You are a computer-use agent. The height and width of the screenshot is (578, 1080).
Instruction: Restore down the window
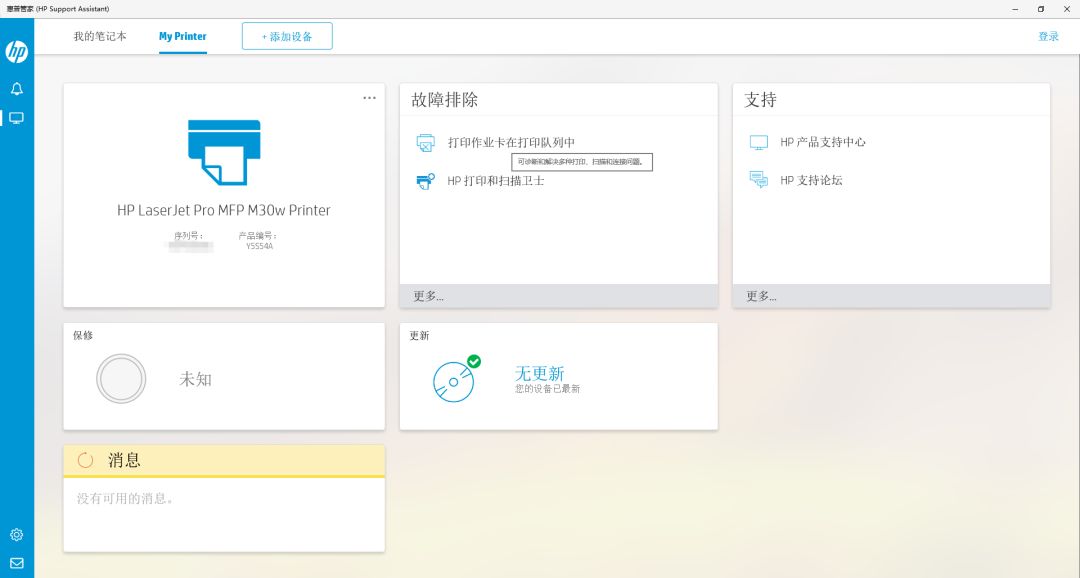[x=1041, y=9]
